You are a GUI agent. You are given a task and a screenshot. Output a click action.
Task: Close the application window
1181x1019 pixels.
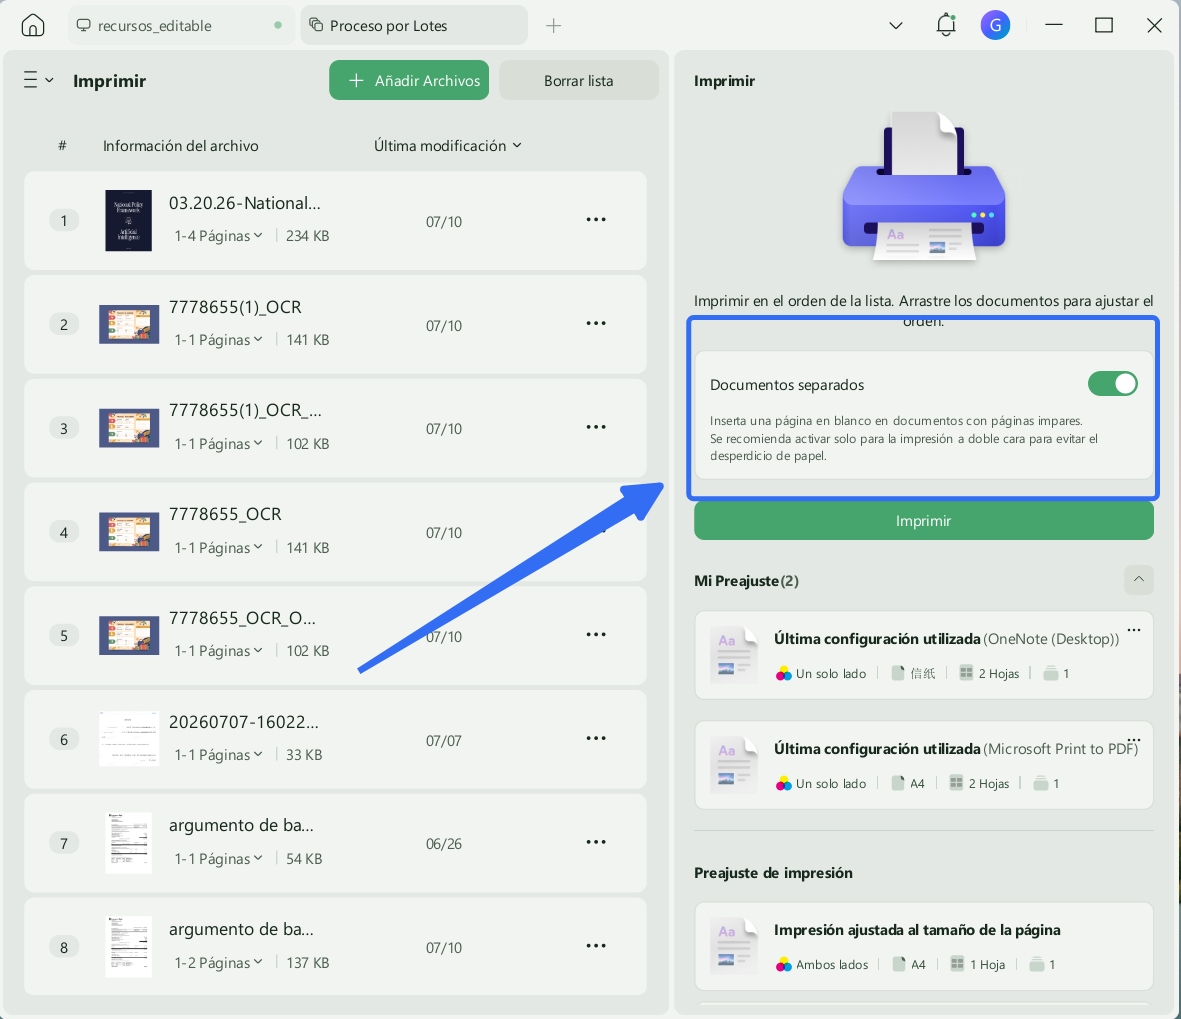[1154, 26]
